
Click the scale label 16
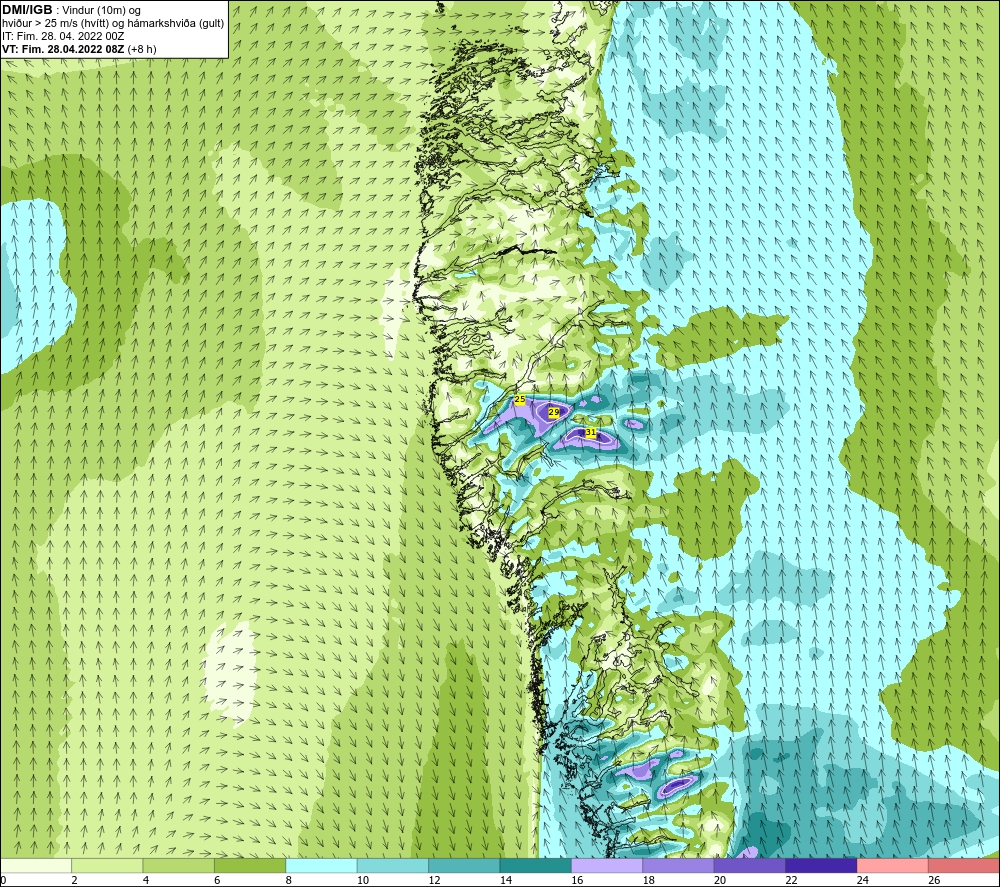[577, 880]
